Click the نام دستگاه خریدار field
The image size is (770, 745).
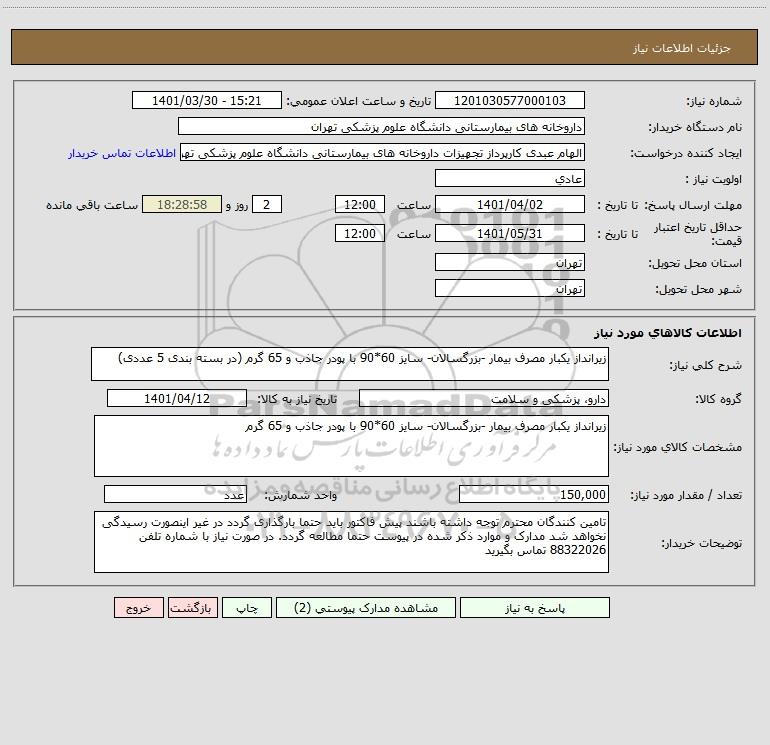pos(381,126)
